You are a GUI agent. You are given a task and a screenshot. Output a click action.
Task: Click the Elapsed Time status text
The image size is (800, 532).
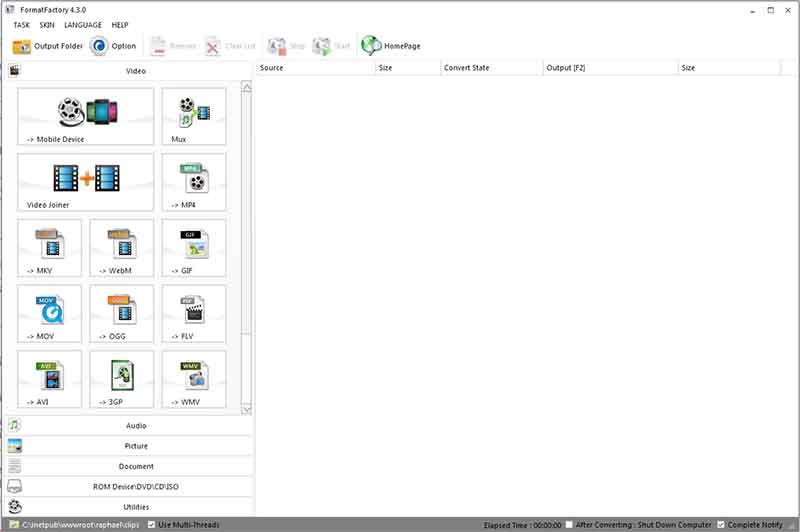click(522, 525)
